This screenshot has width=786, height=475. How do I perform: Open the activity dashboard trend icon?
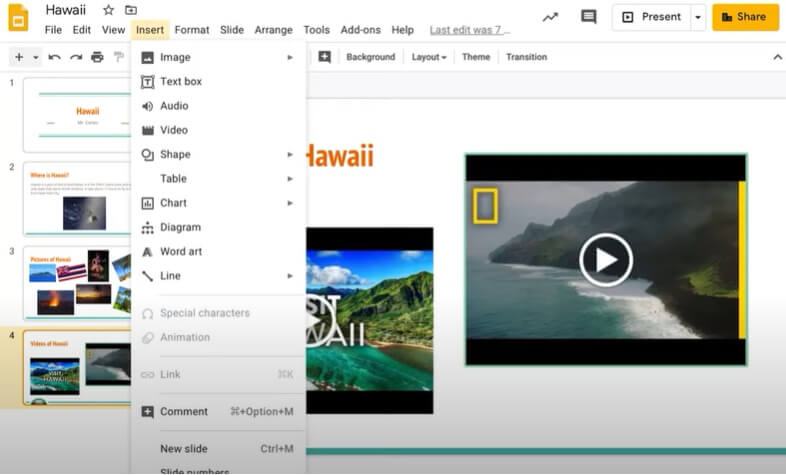pyautogui.click(x=550, y=17)
